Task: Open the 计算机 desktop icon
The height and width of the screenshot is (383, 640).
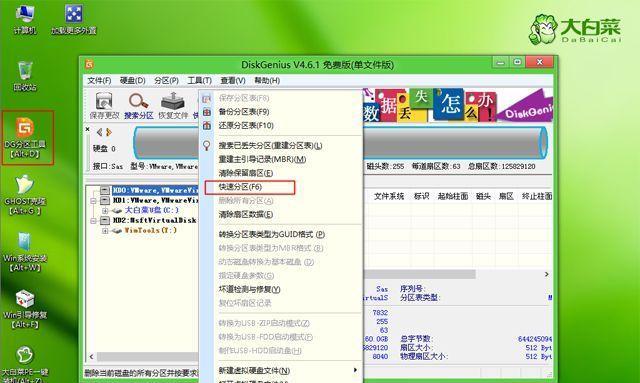Action: (24, 19)
